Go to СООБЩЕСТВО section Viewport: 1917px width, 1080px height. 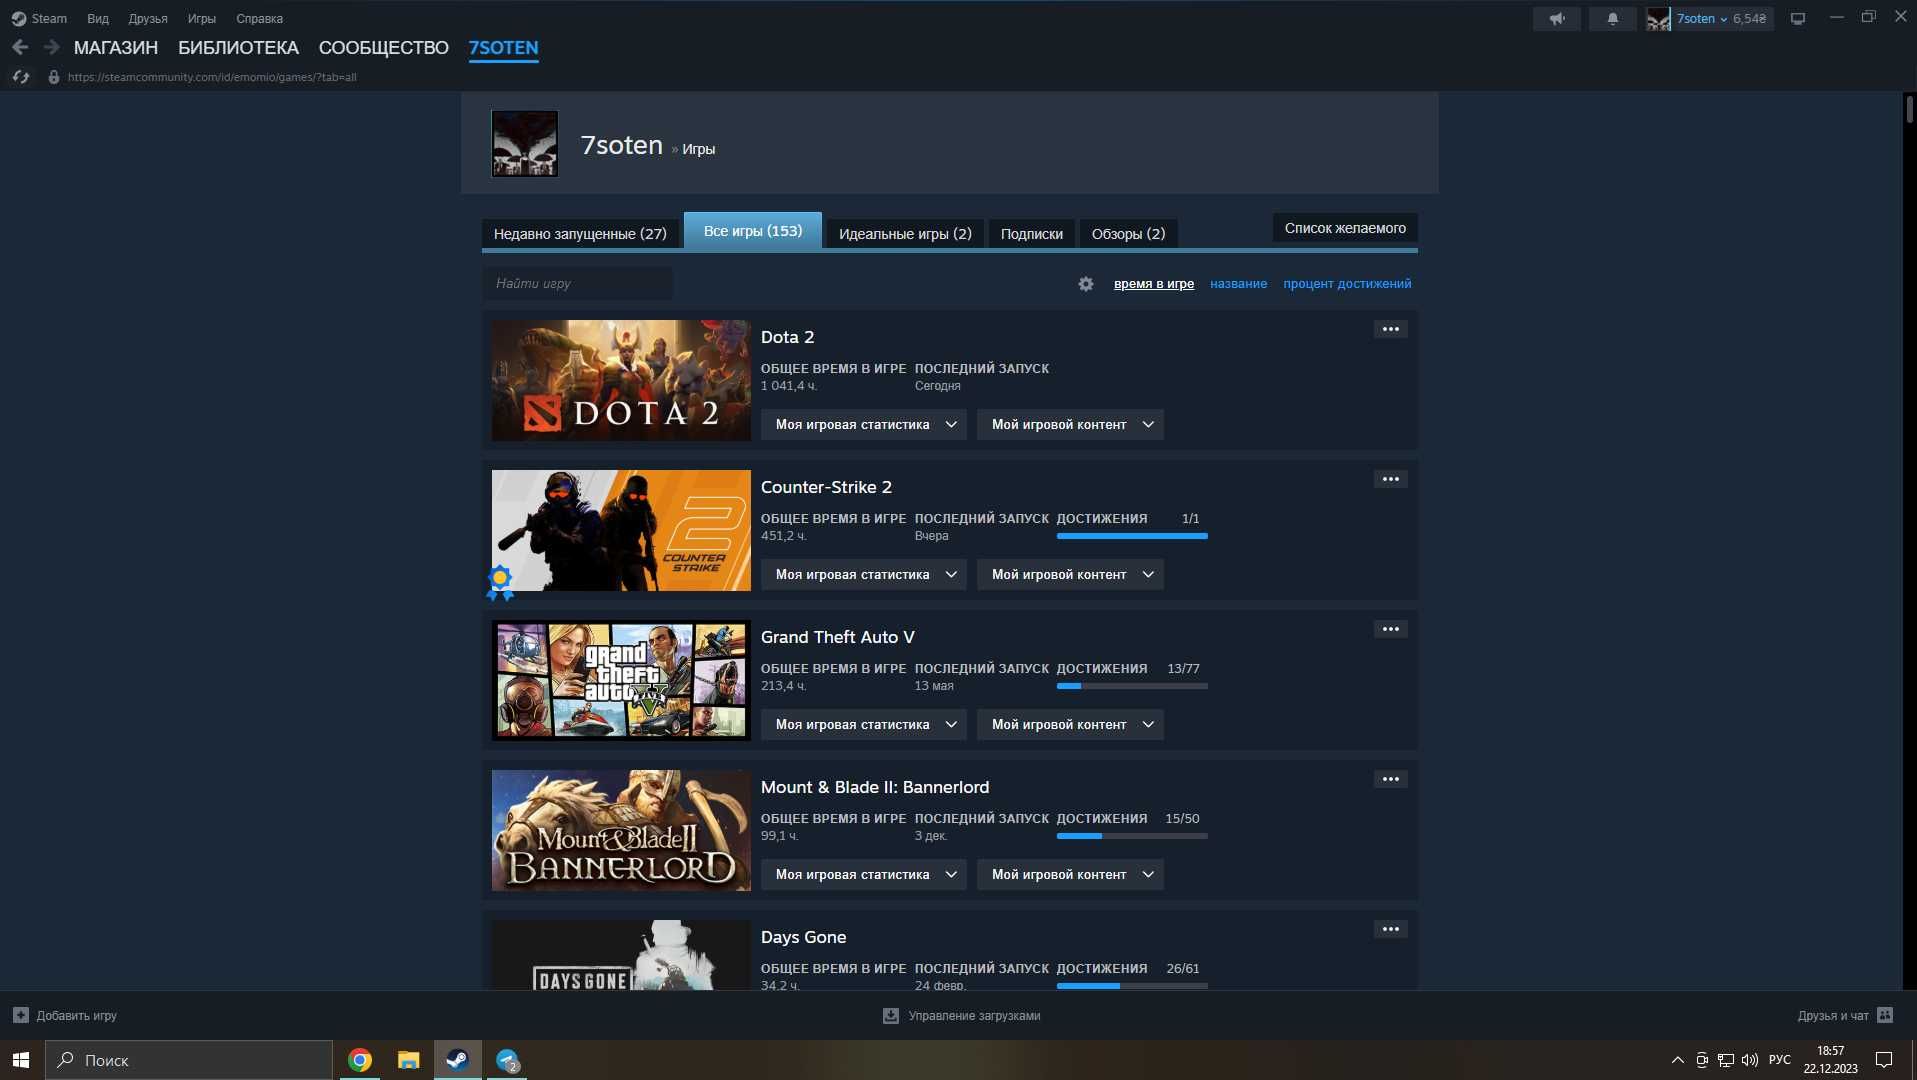tap(384, 48)
